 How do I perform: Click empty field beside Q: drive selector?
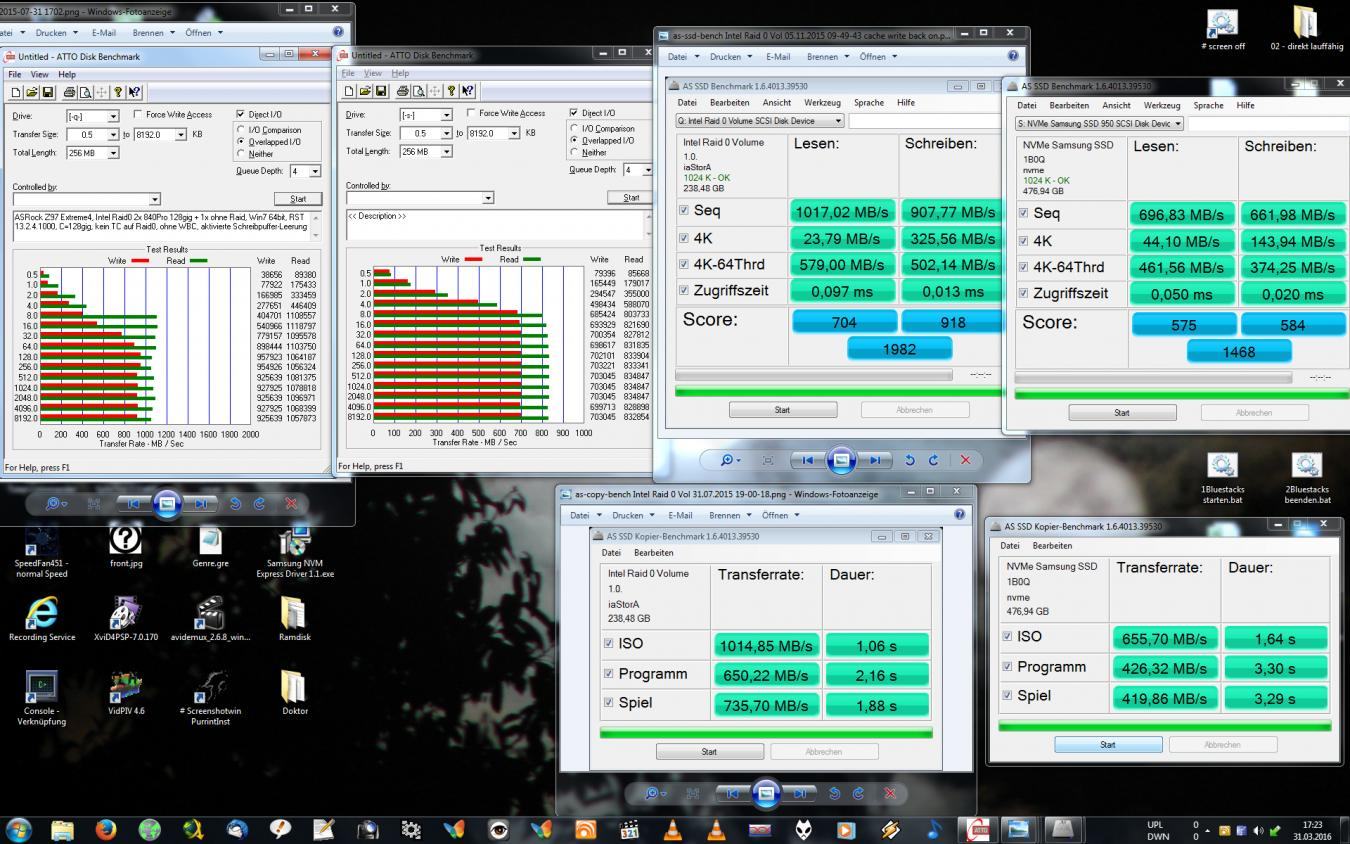923,121
